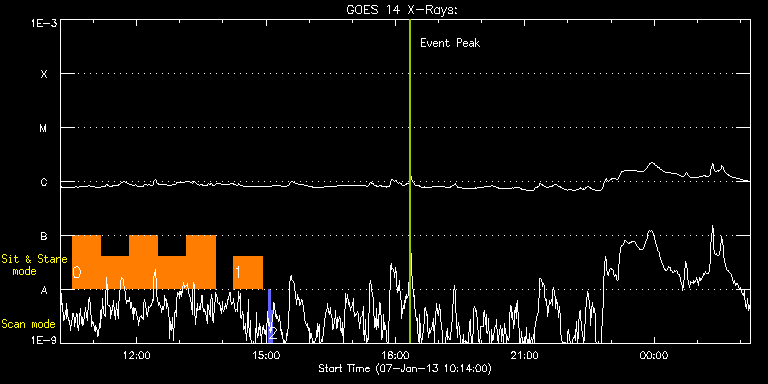The width and height of the screenshot is (768, 384).
Task: Click the X flare class axis label
Action: tap(44, 74)
